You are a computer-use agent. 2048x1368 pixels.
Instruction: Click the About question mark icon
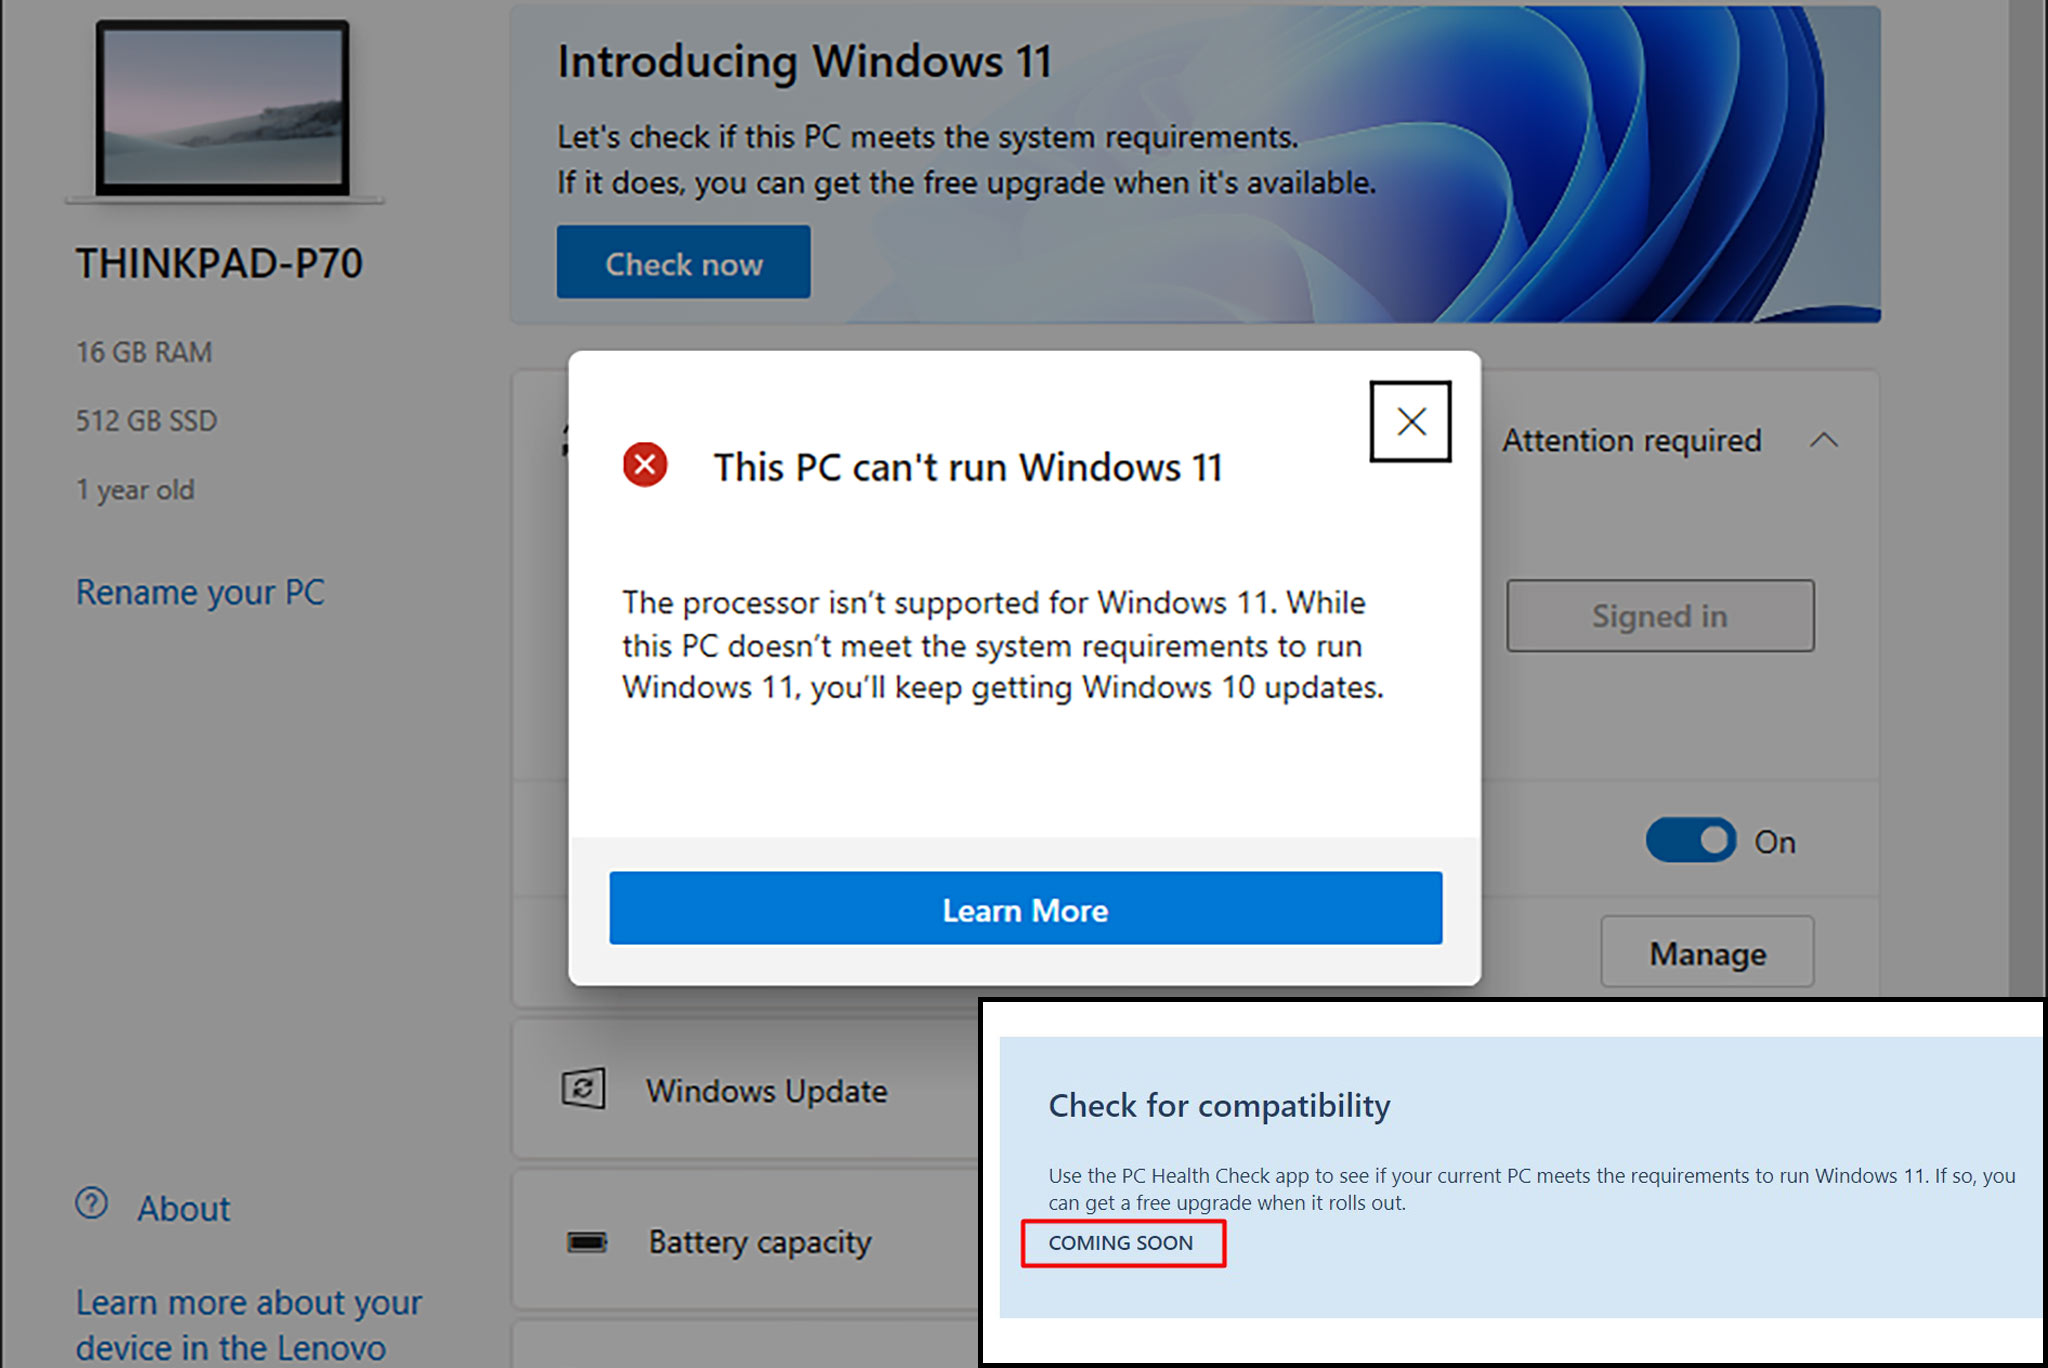coord(92,1203)
